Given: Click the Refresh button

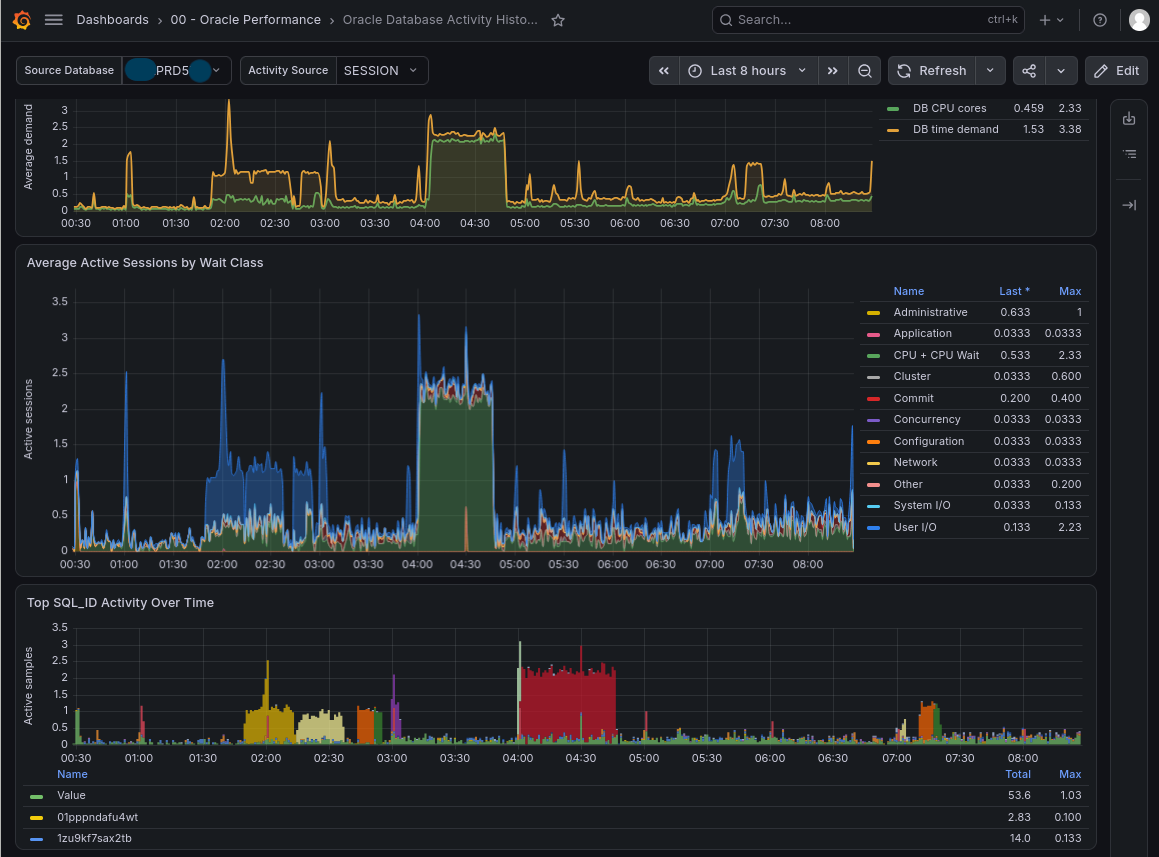Looking at the screenshot, I should click(931, 71).
